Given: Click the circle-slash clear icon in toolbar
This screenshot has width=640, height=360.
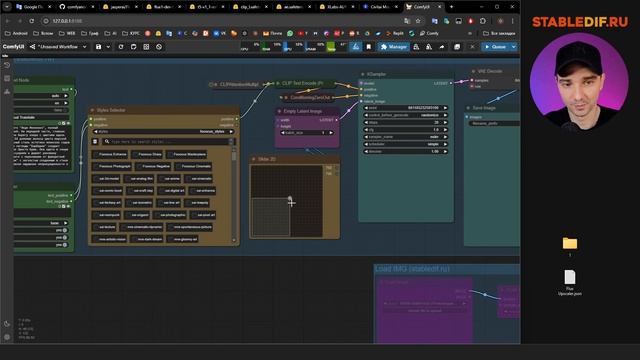Looking at the screenshot, I should (x=159, y=47).
